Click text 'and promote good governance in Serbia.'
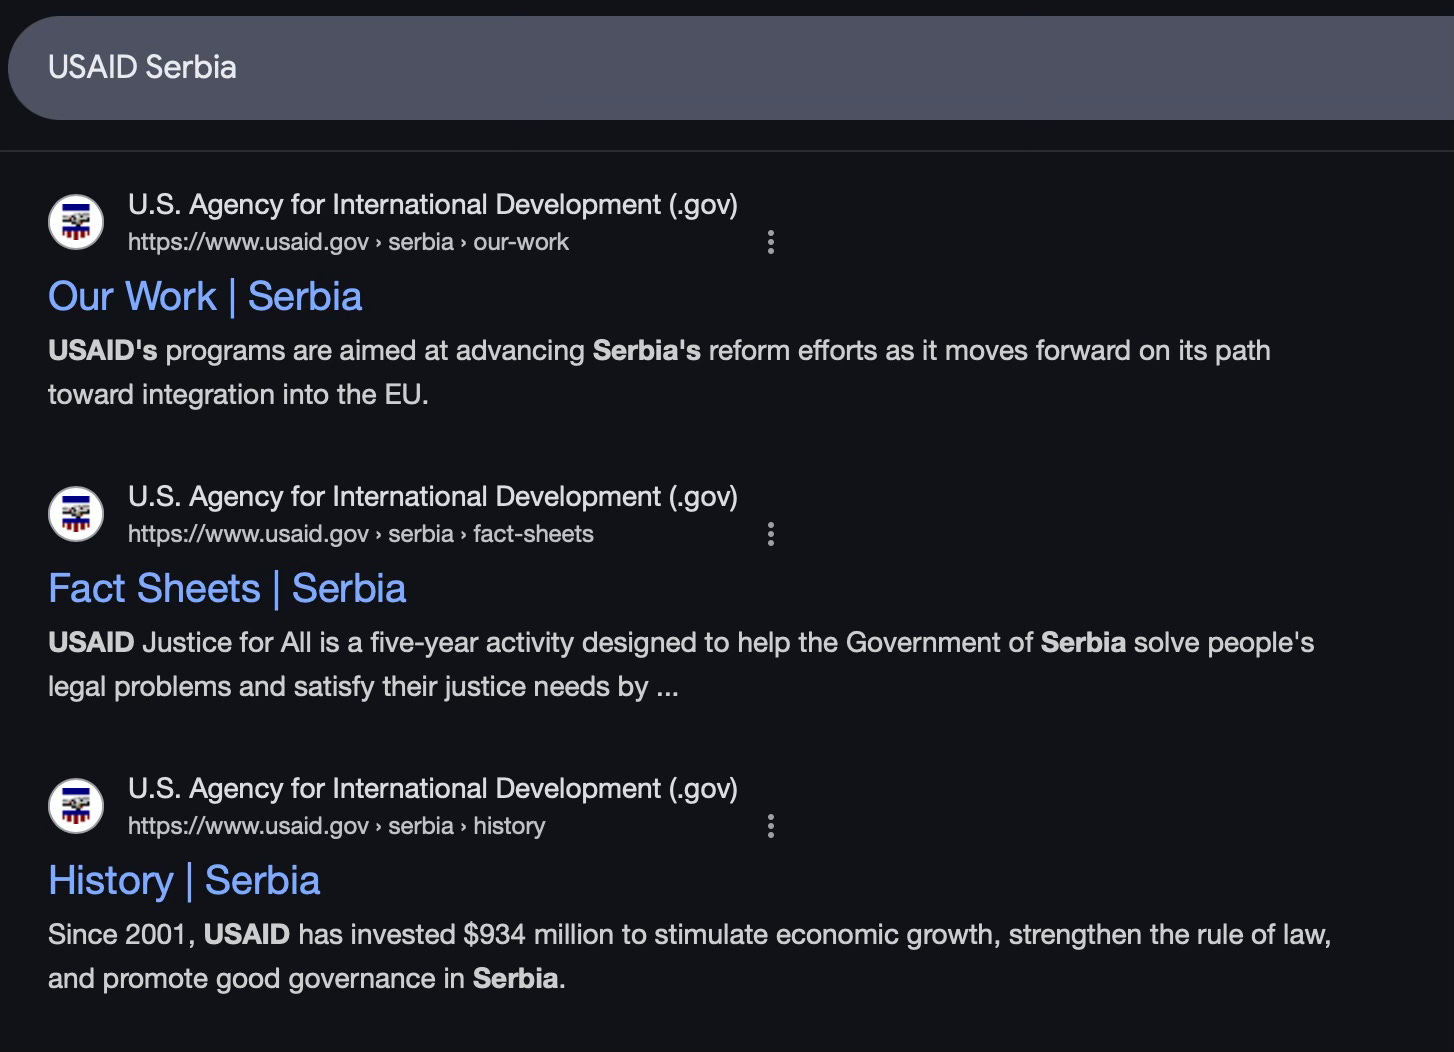Screen dimensions: 1454x1052 307,979
